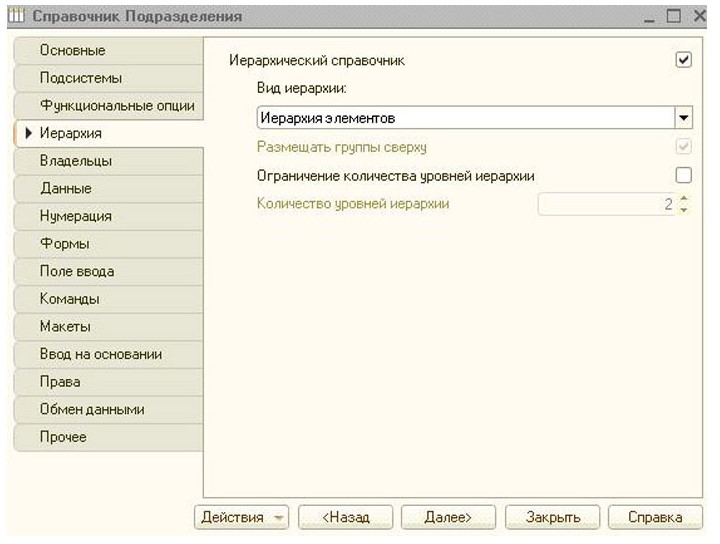The width and height of the screenshot is (720, 544).
Task: Go to the Владельцы tab
Action: coord(76,160)
